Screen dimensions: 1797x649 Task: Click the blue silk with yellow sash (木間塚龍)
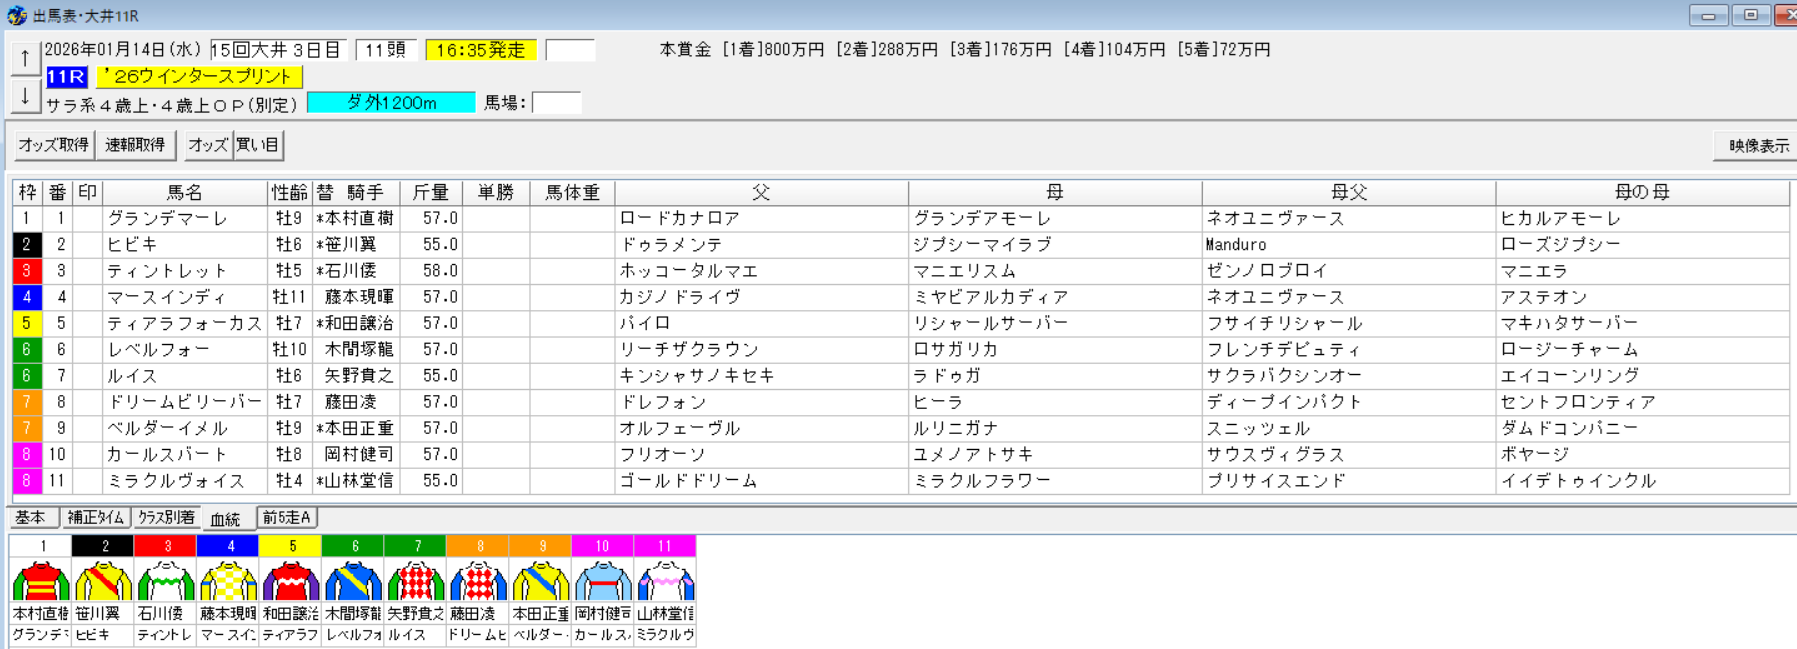(353, 581)
